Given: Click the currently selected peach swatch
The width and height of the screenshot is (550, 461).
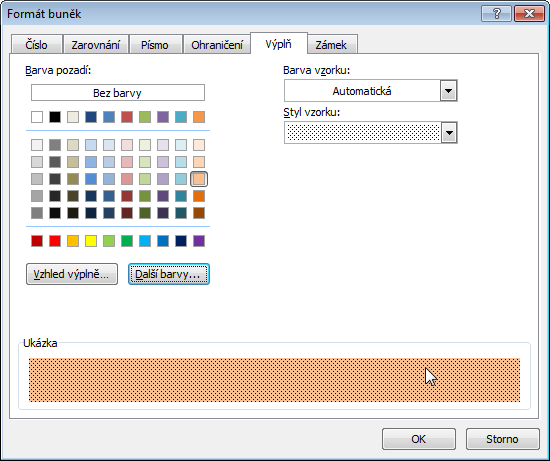Looking at the screenshot, I should point(199,179).
